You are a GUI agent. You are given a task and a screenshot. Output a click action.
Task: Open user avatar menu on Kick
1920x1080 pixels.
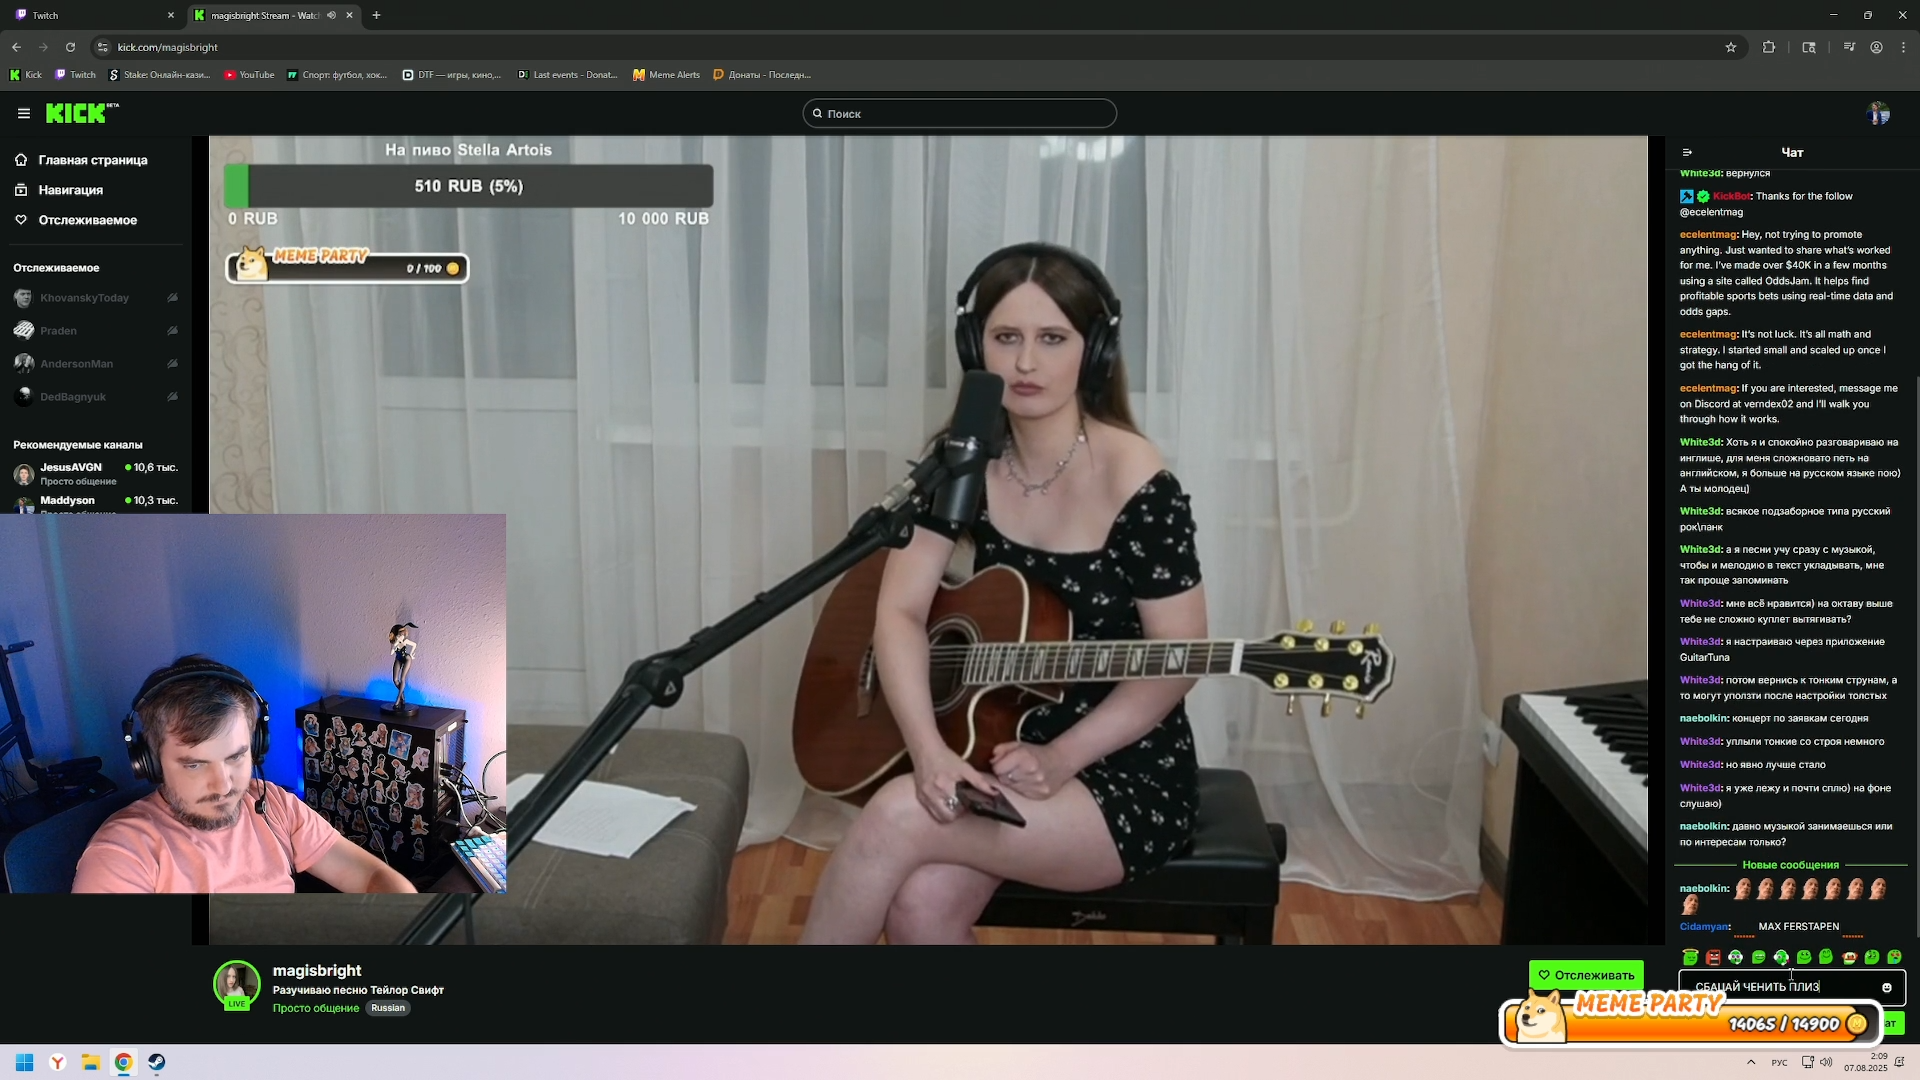pos(1878,113)
